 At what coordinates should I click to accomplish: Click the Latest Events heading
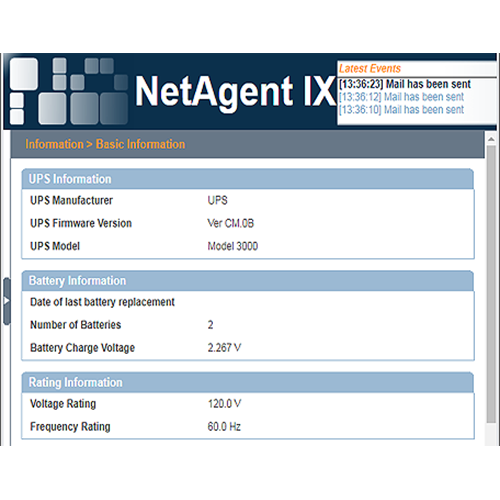[x=370, y=69]
